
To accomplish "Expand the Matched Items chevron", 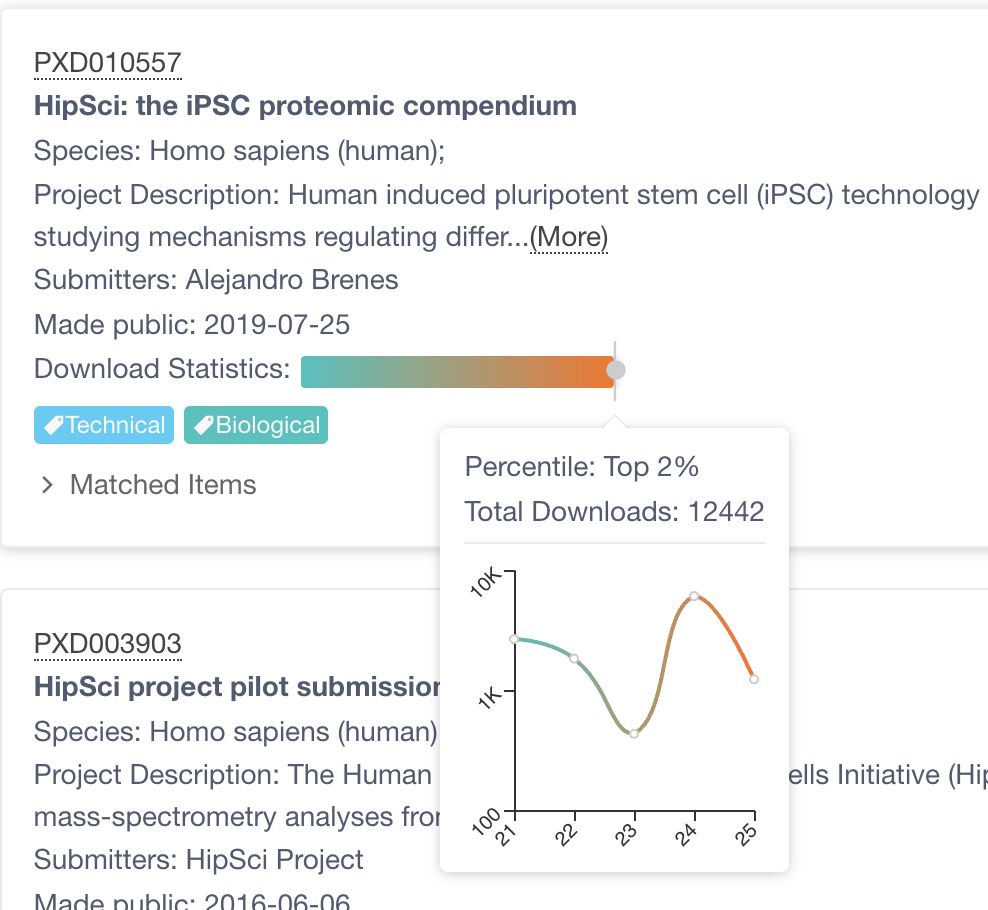I will click(x=46, y=486).
